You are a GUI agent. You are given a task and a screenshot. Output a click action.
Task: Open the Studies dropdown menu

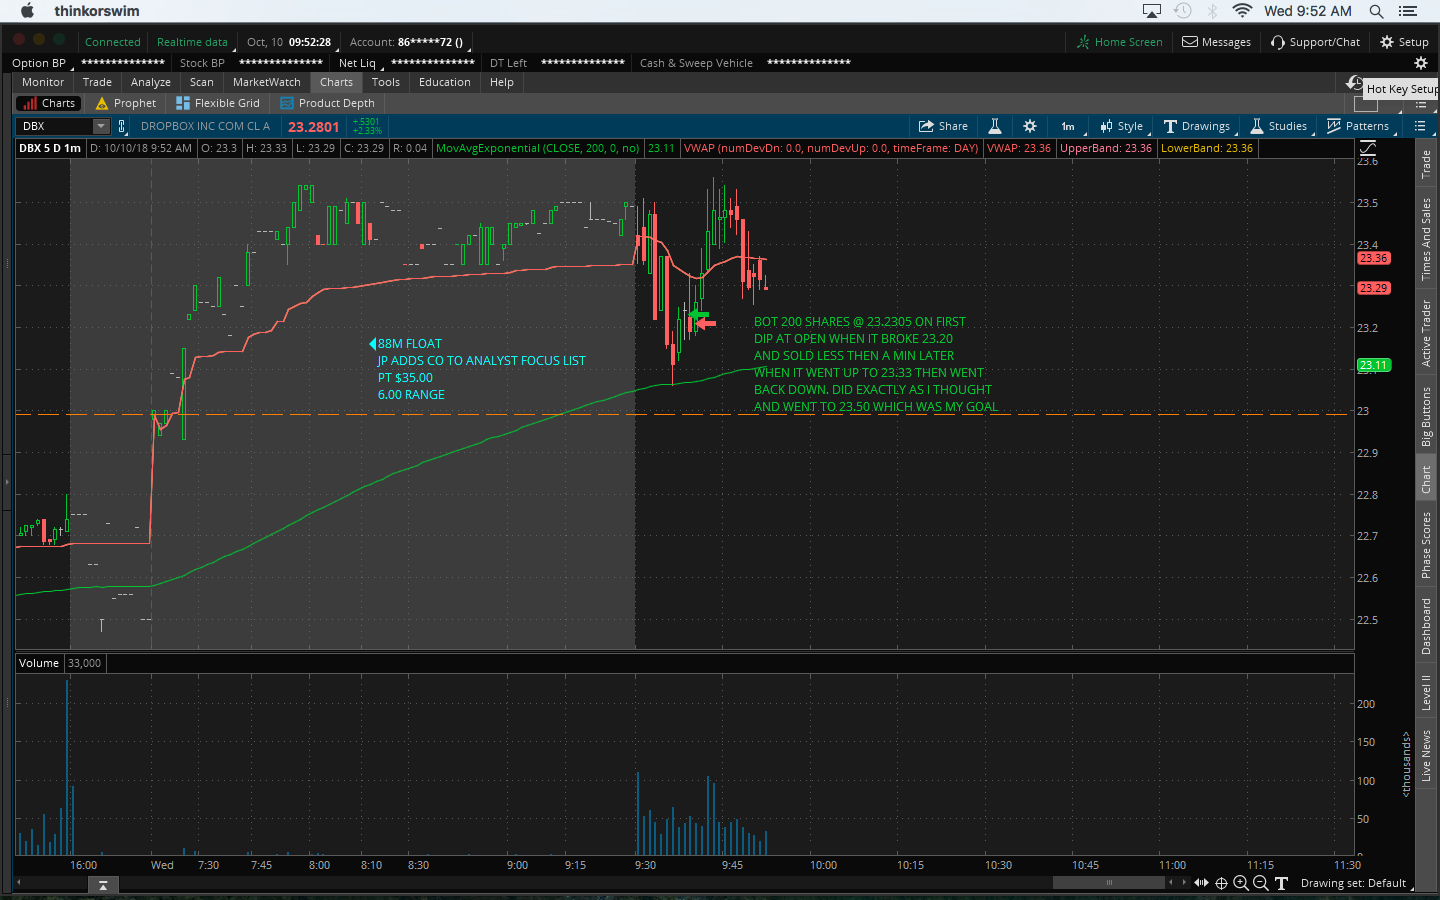point(1279,126)
